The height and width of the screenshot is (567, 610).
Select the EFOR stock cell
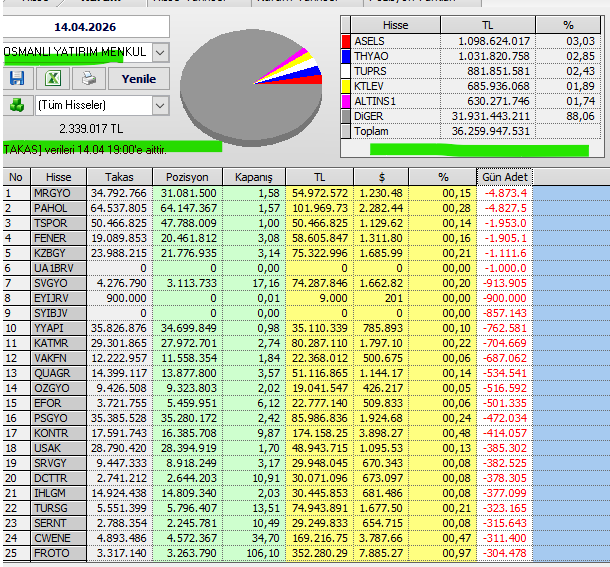coord(58,403)
